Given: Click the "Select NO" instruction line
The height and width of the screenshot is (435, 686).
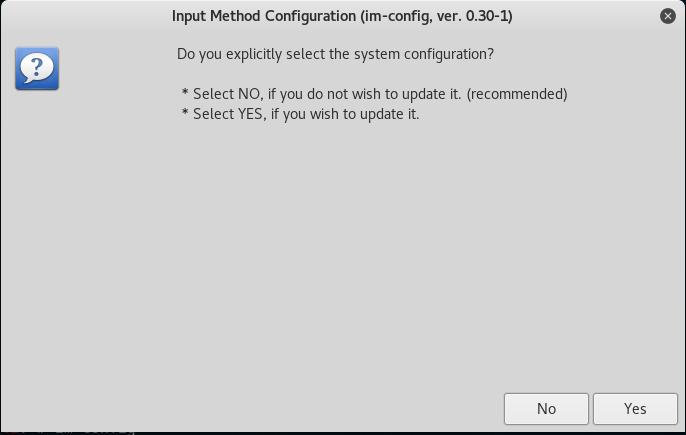Looking at the screenshot, I should 374,94.
